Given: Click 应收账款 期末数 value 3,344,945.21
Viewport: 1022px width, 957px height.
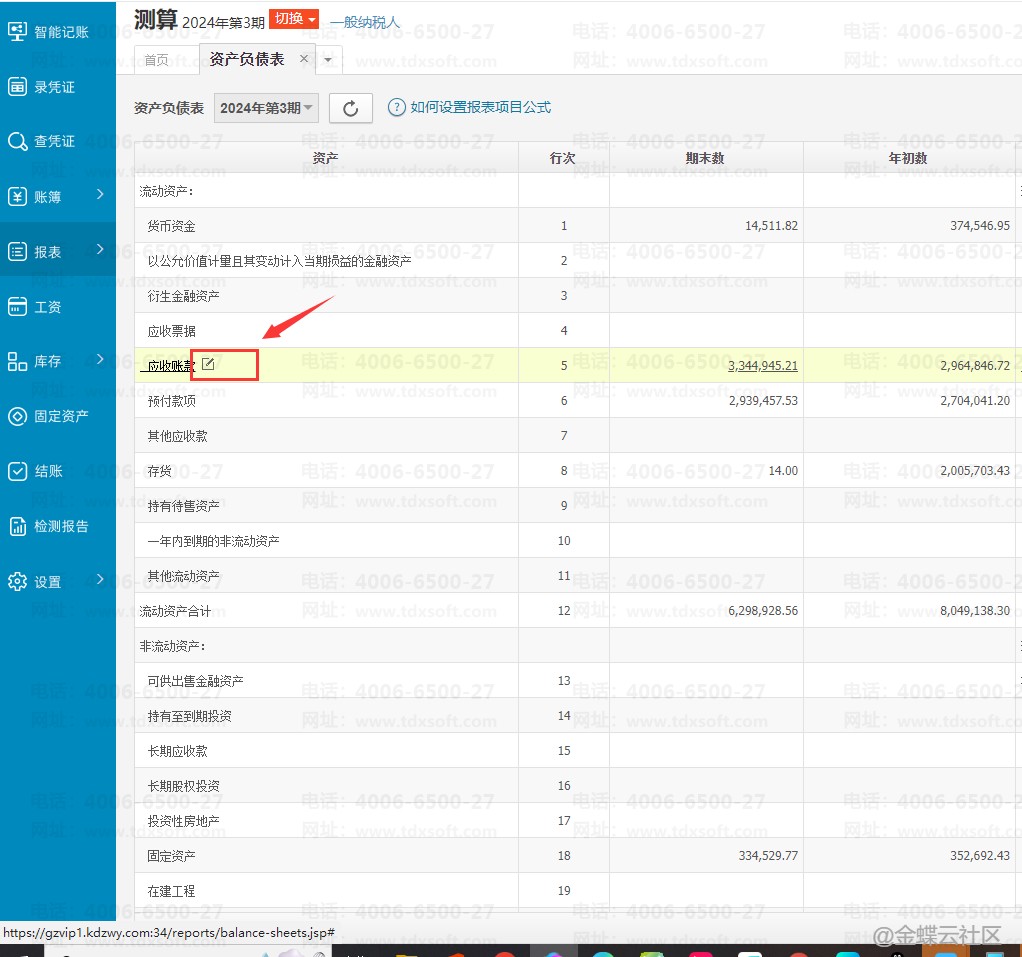Looking at the screenshot, I should [x=762, y=366].
